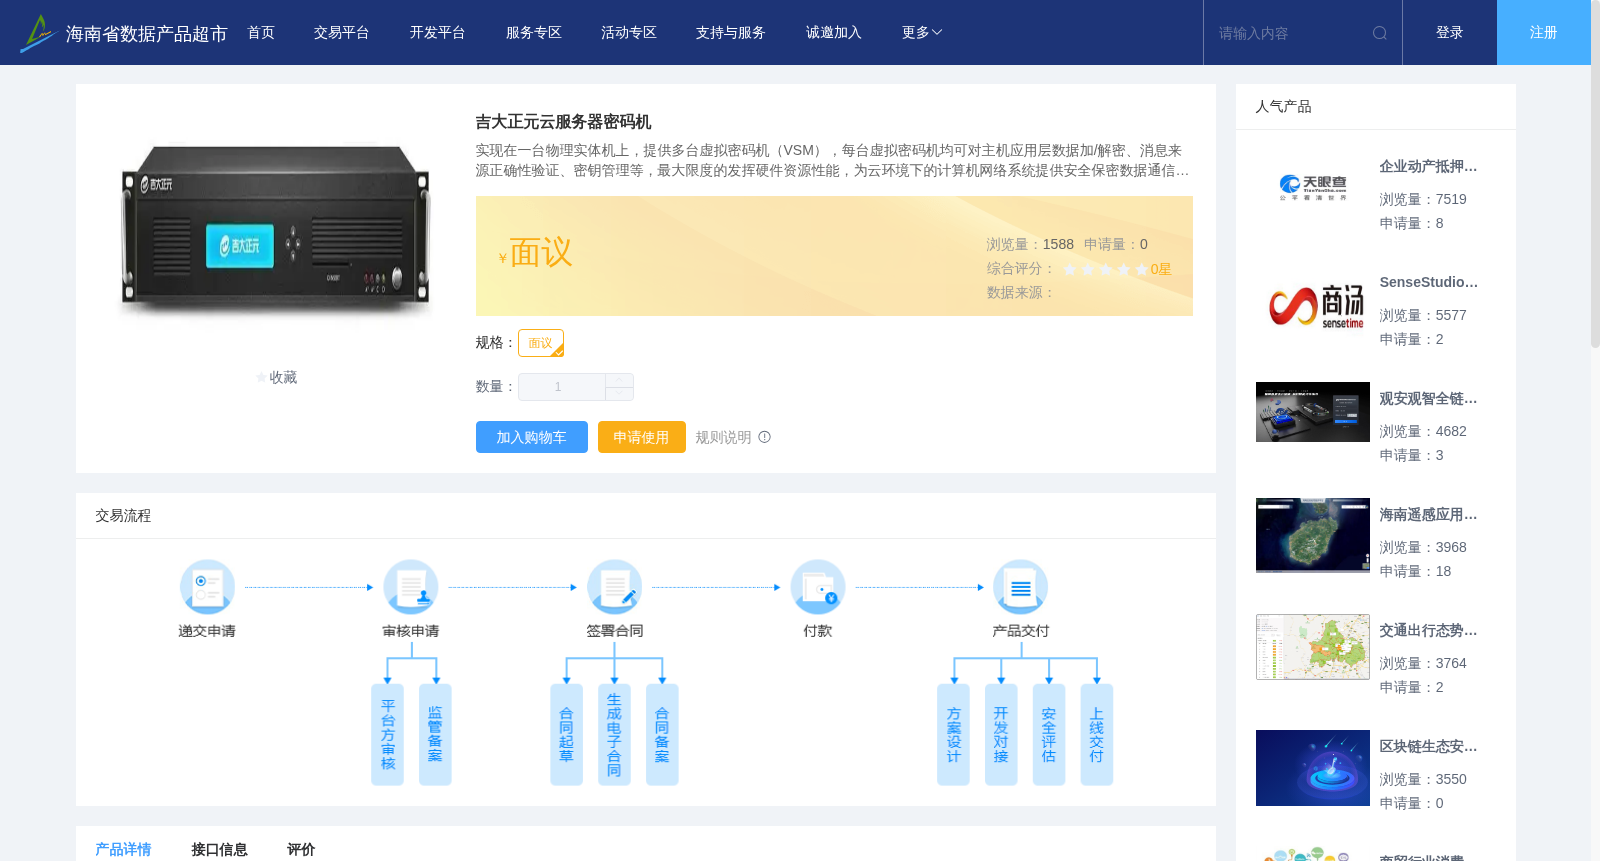The image size is (1600, 861).
Task: Expand the 更多 dropdown menu
Action: (x=921, y=33)
